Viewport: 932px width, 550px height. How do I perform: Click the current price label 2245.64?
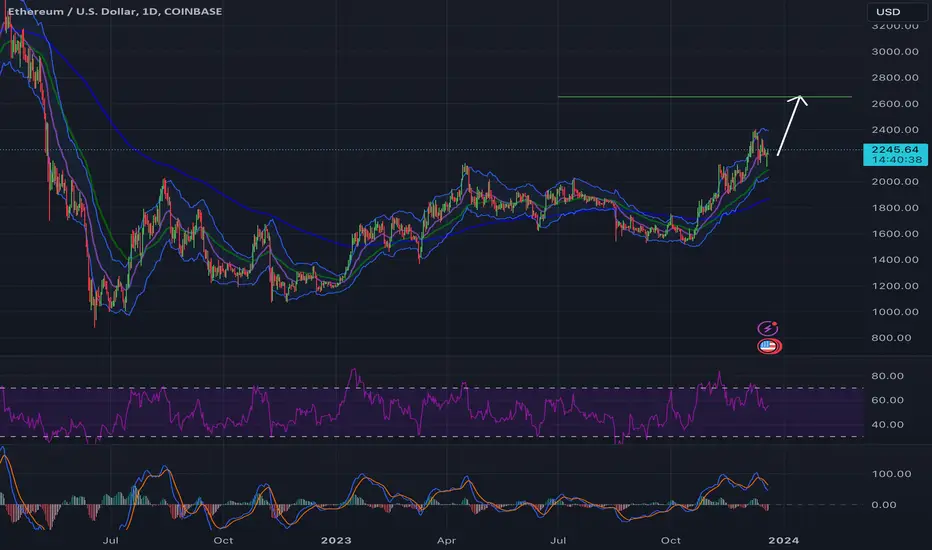895,149
